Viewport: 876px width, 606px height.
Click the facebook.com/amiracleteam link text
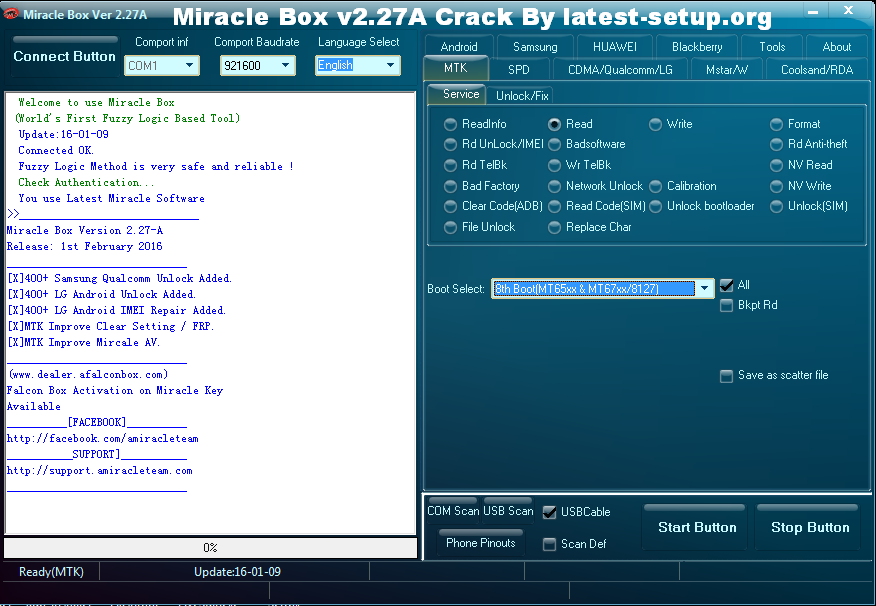point(102,438)
